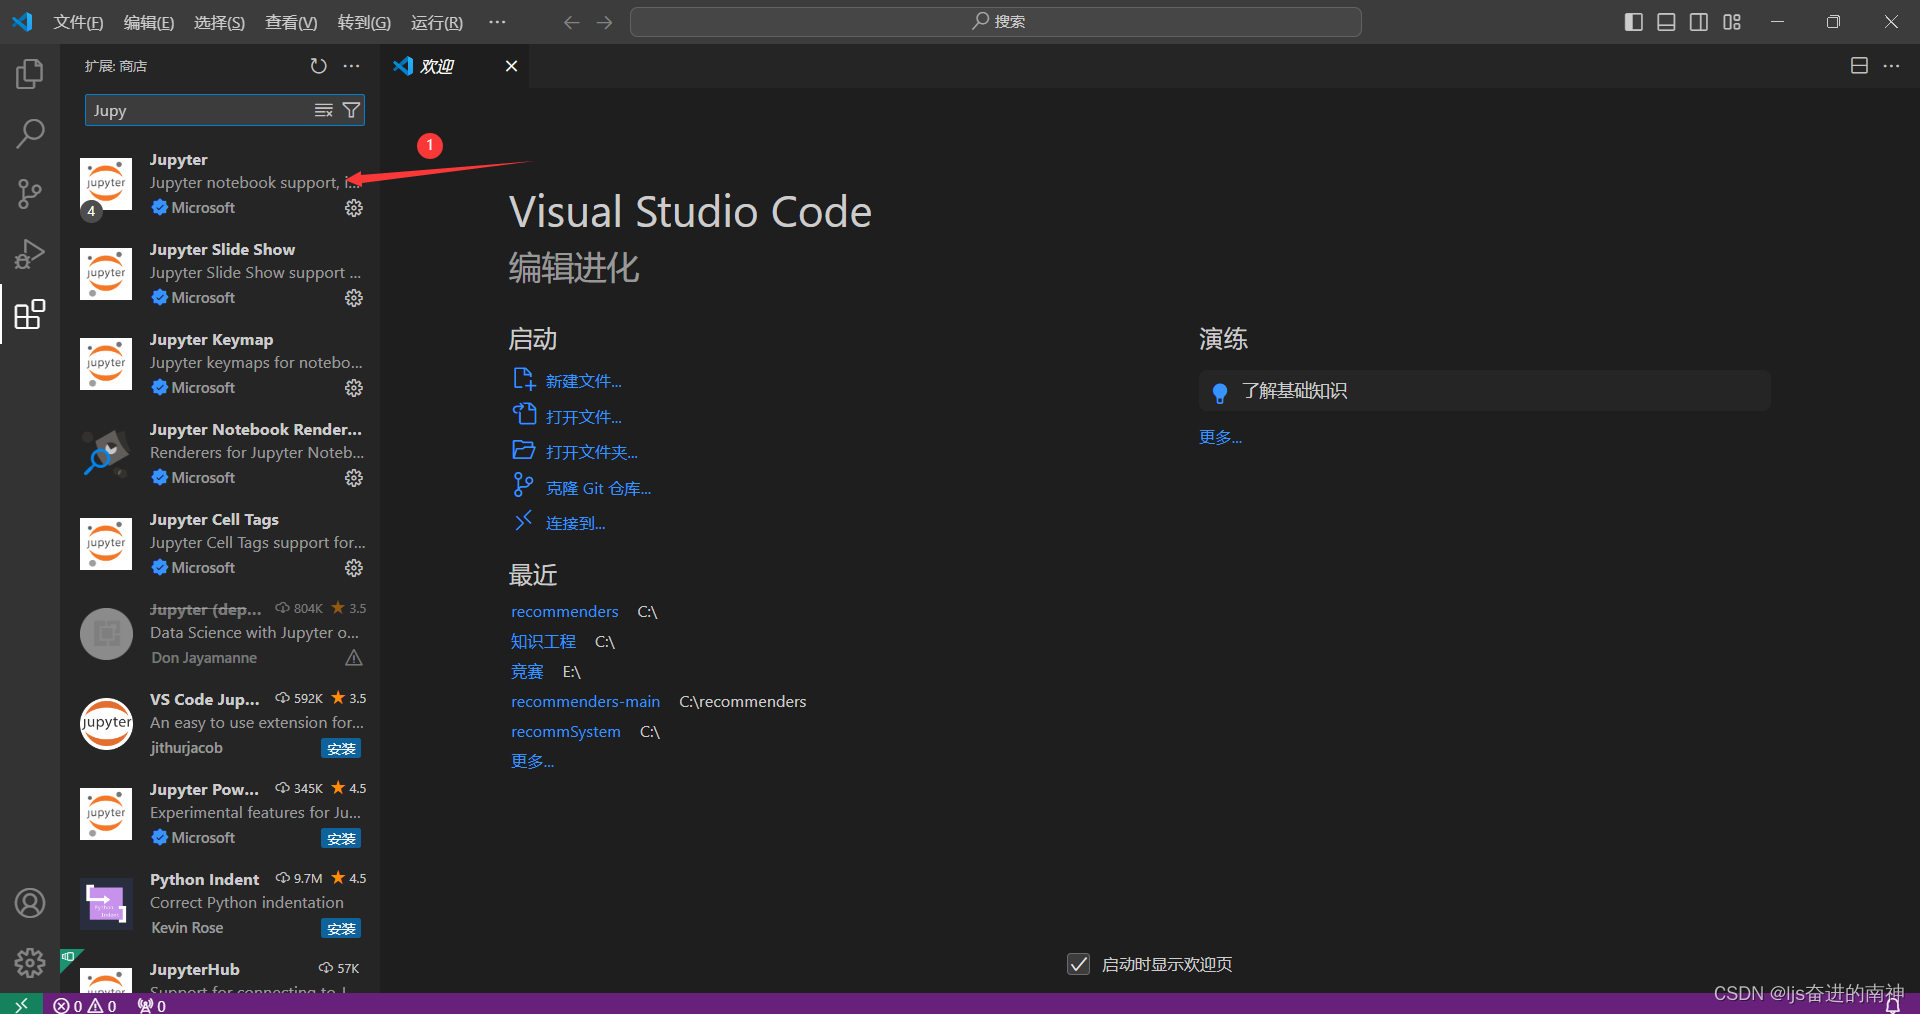Image resolution: width=1920 pixels, height=1014 pixels.
Task: Toggle the bottom panel visibility
Action: coord(1666,22)
